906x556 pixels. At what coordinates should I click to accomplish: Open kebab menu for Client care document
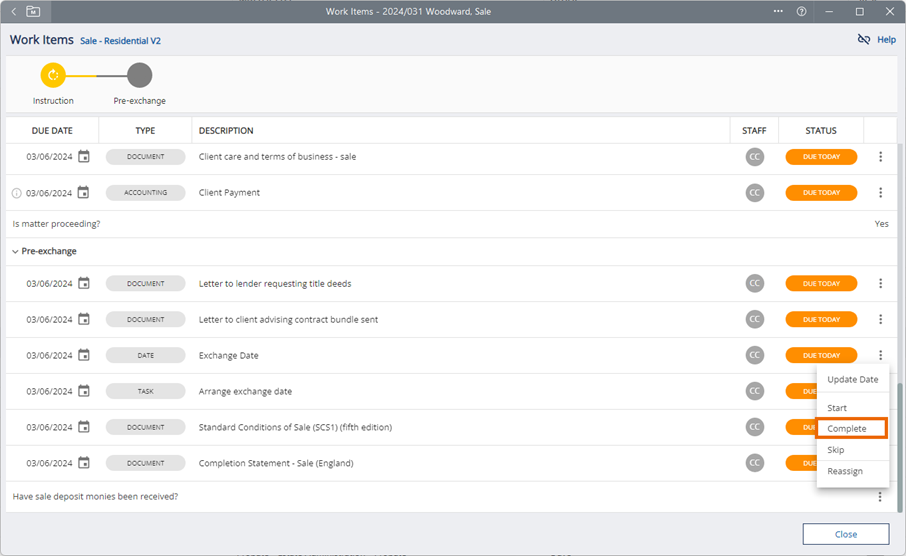[880, 157]
